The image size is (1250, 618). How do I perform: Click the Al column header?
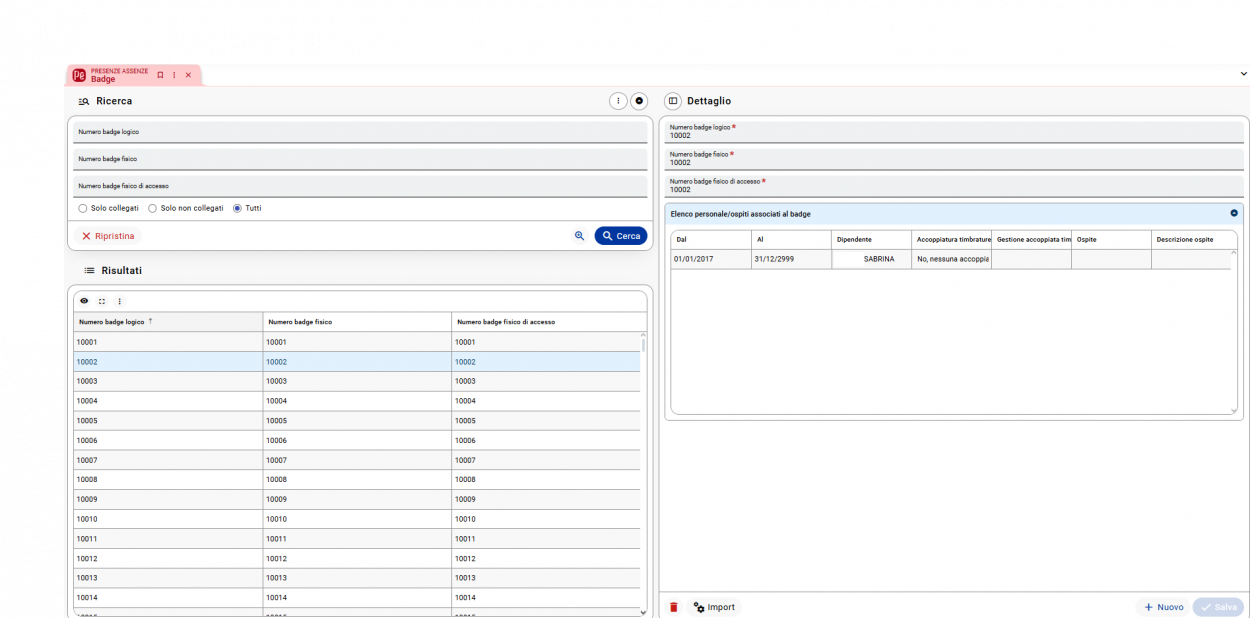tap(791, 240)
